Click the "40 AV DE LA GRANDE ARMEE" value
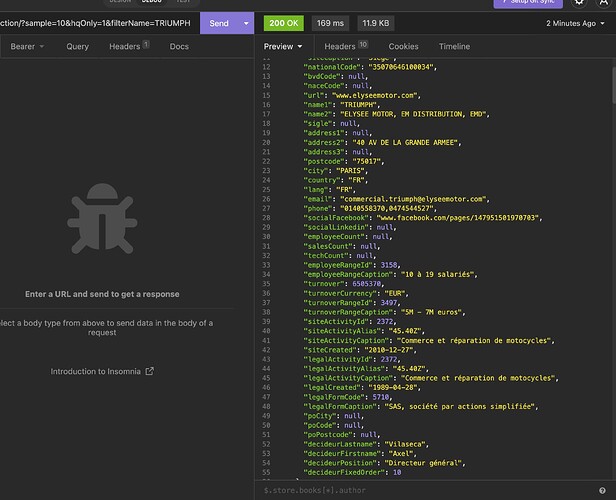This screenshot has height=500, width=616. point(405,143)
